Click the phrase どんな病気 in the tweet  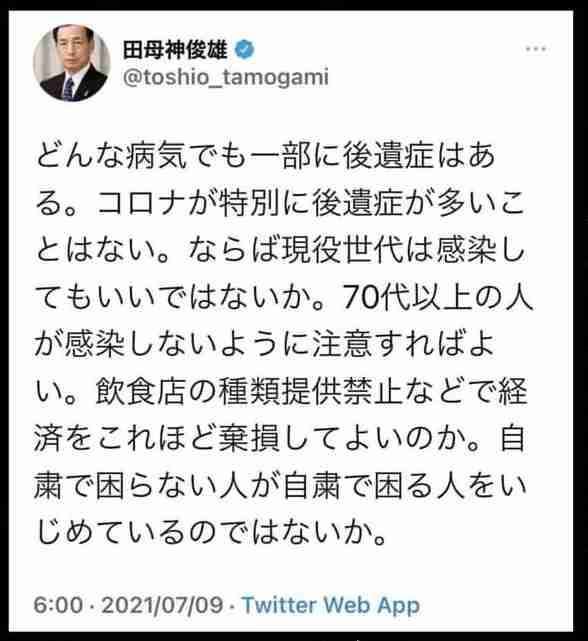click(111, 155)
